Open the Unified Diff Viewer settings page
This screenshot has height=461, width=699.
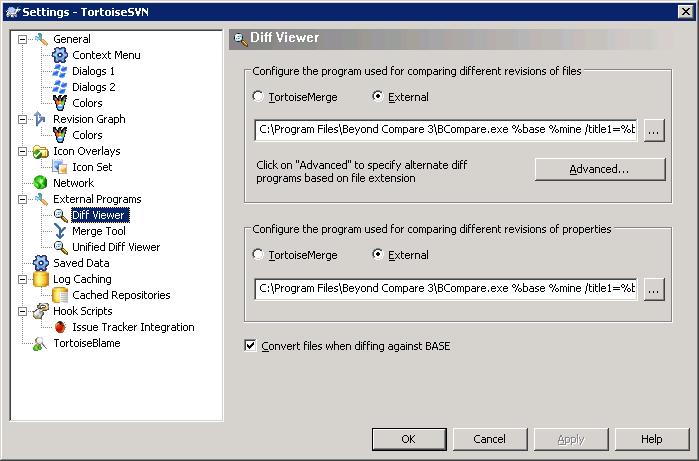(x=116, y=247)
